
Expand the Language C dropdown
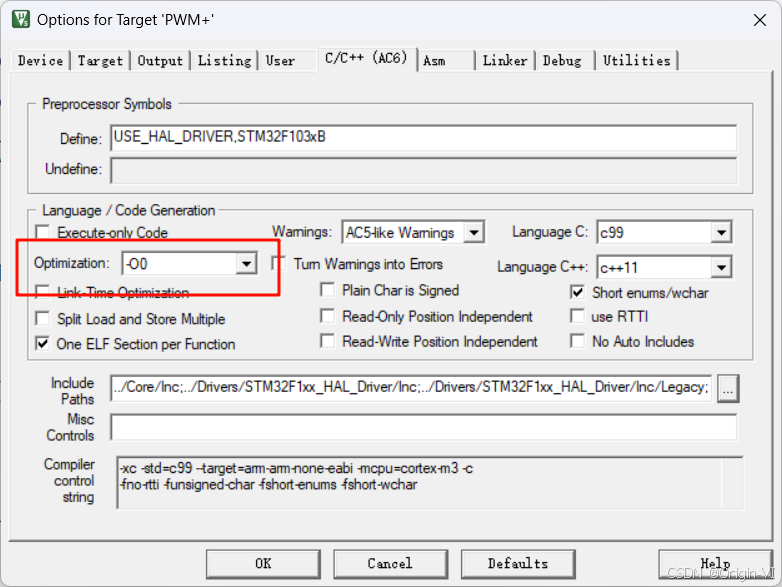click(721, 232)
